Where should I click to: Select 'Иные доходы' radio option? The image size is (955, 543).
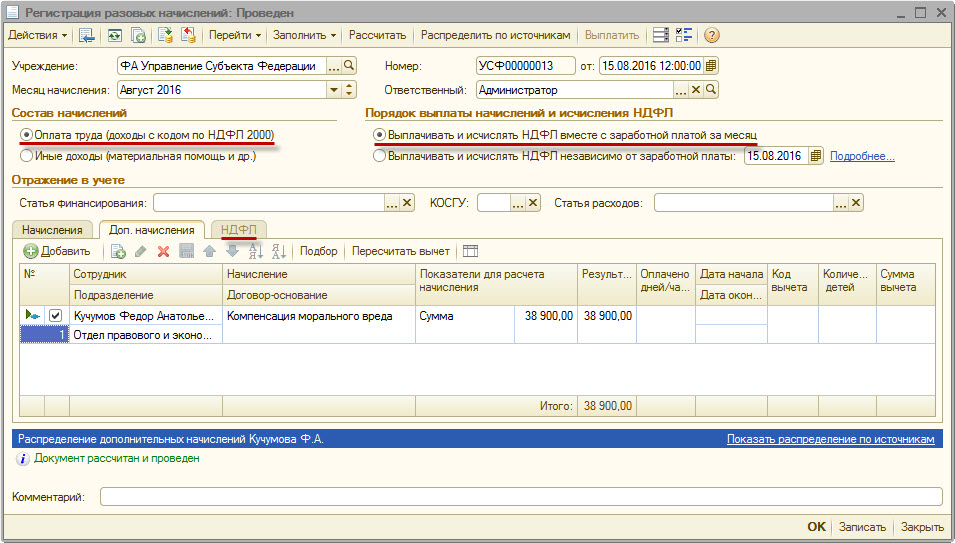26,156
